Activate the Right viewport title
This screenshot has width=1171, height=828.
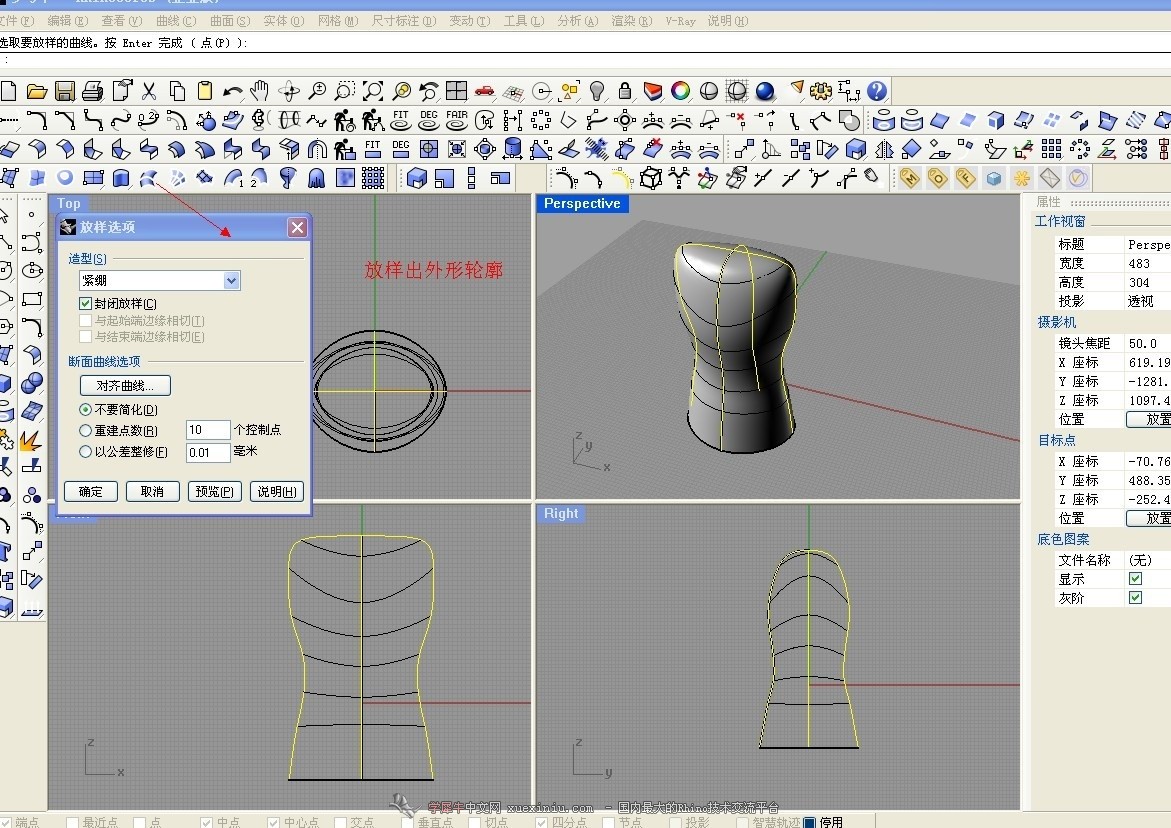(x=561, y=513)
